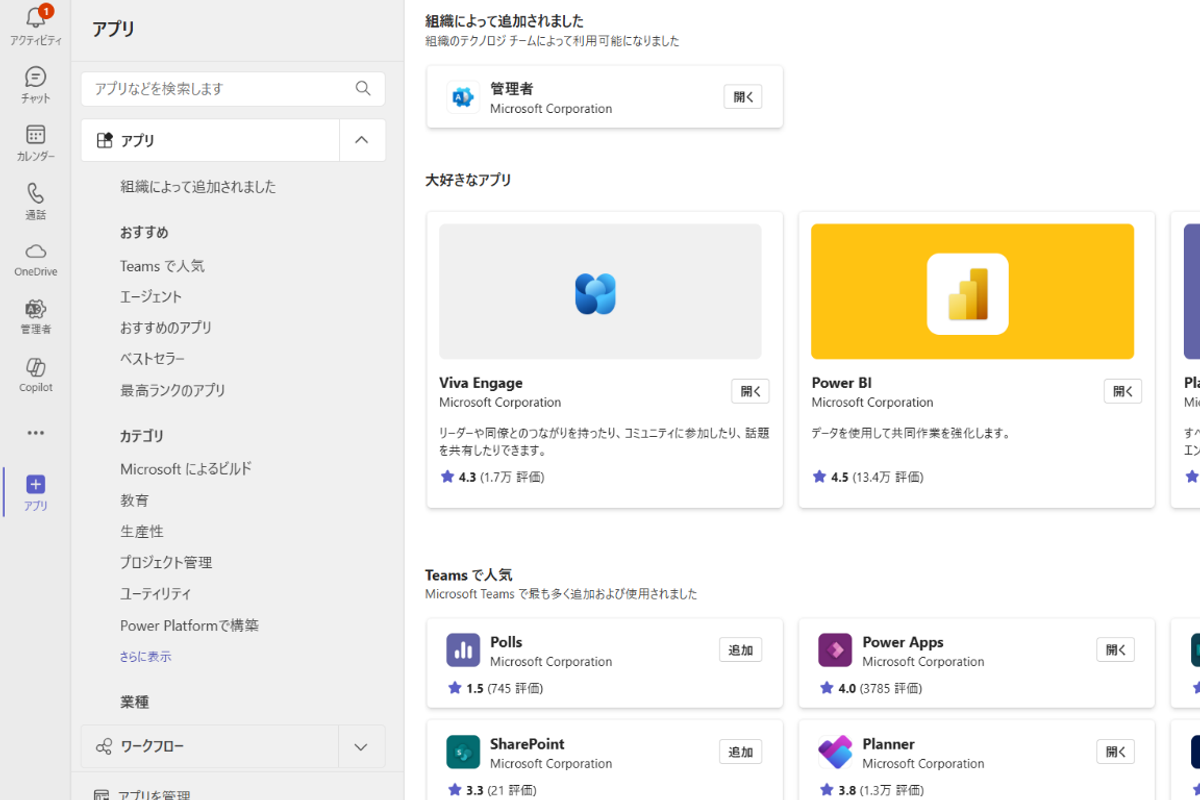Expand categories with さらに表示
The height and width of the screenshot is (800, 1200).
tap(146, 657)
